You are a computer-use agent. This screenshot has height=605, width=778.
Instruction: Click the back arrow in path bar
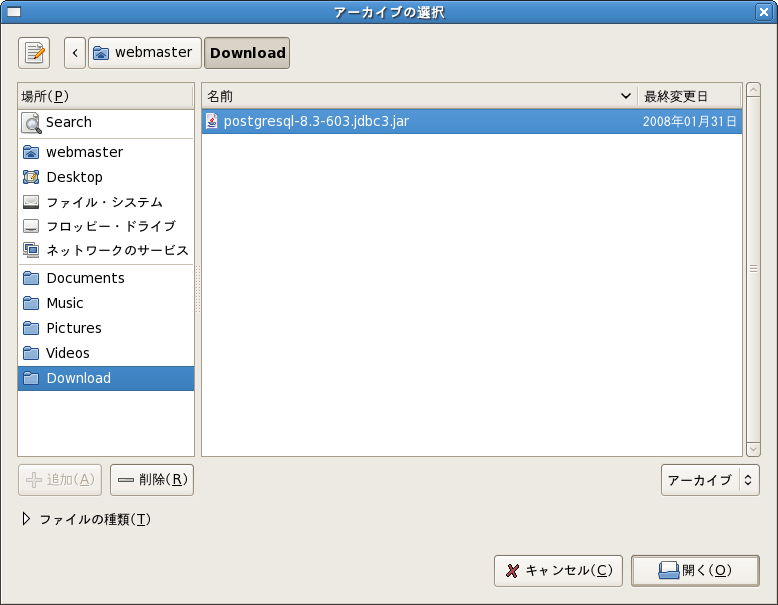point(75,53)
